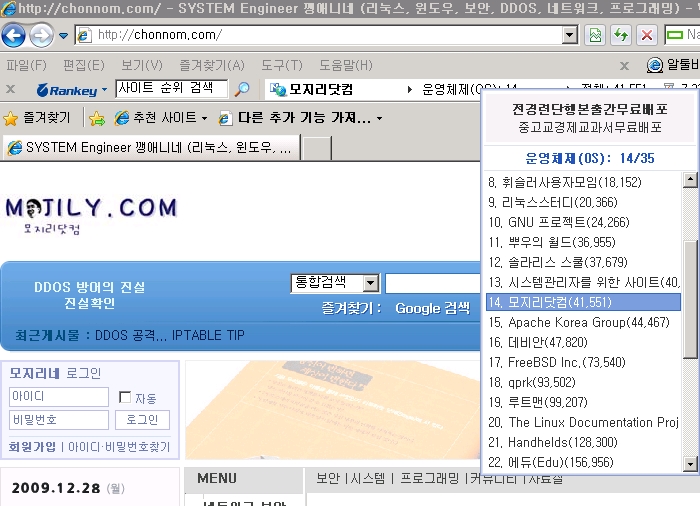700x506 pixels.
Task: Click the ranking list scrollbar thumb
Action: [690, 300]
